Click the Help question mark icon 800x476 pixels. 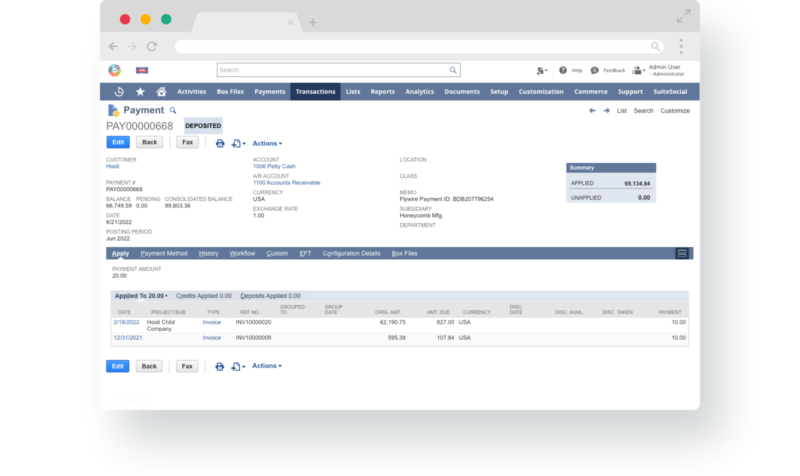tap(564, 70)
